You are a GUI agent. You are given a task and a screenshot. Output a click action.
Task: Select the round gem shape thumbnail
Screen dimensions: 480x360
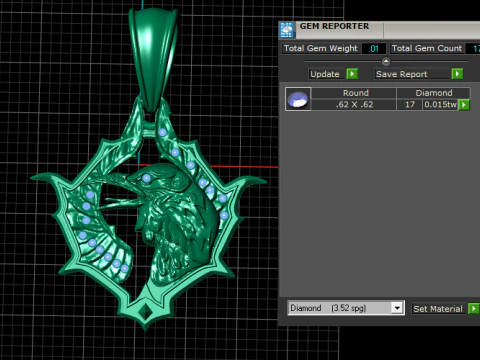point(298,99)
